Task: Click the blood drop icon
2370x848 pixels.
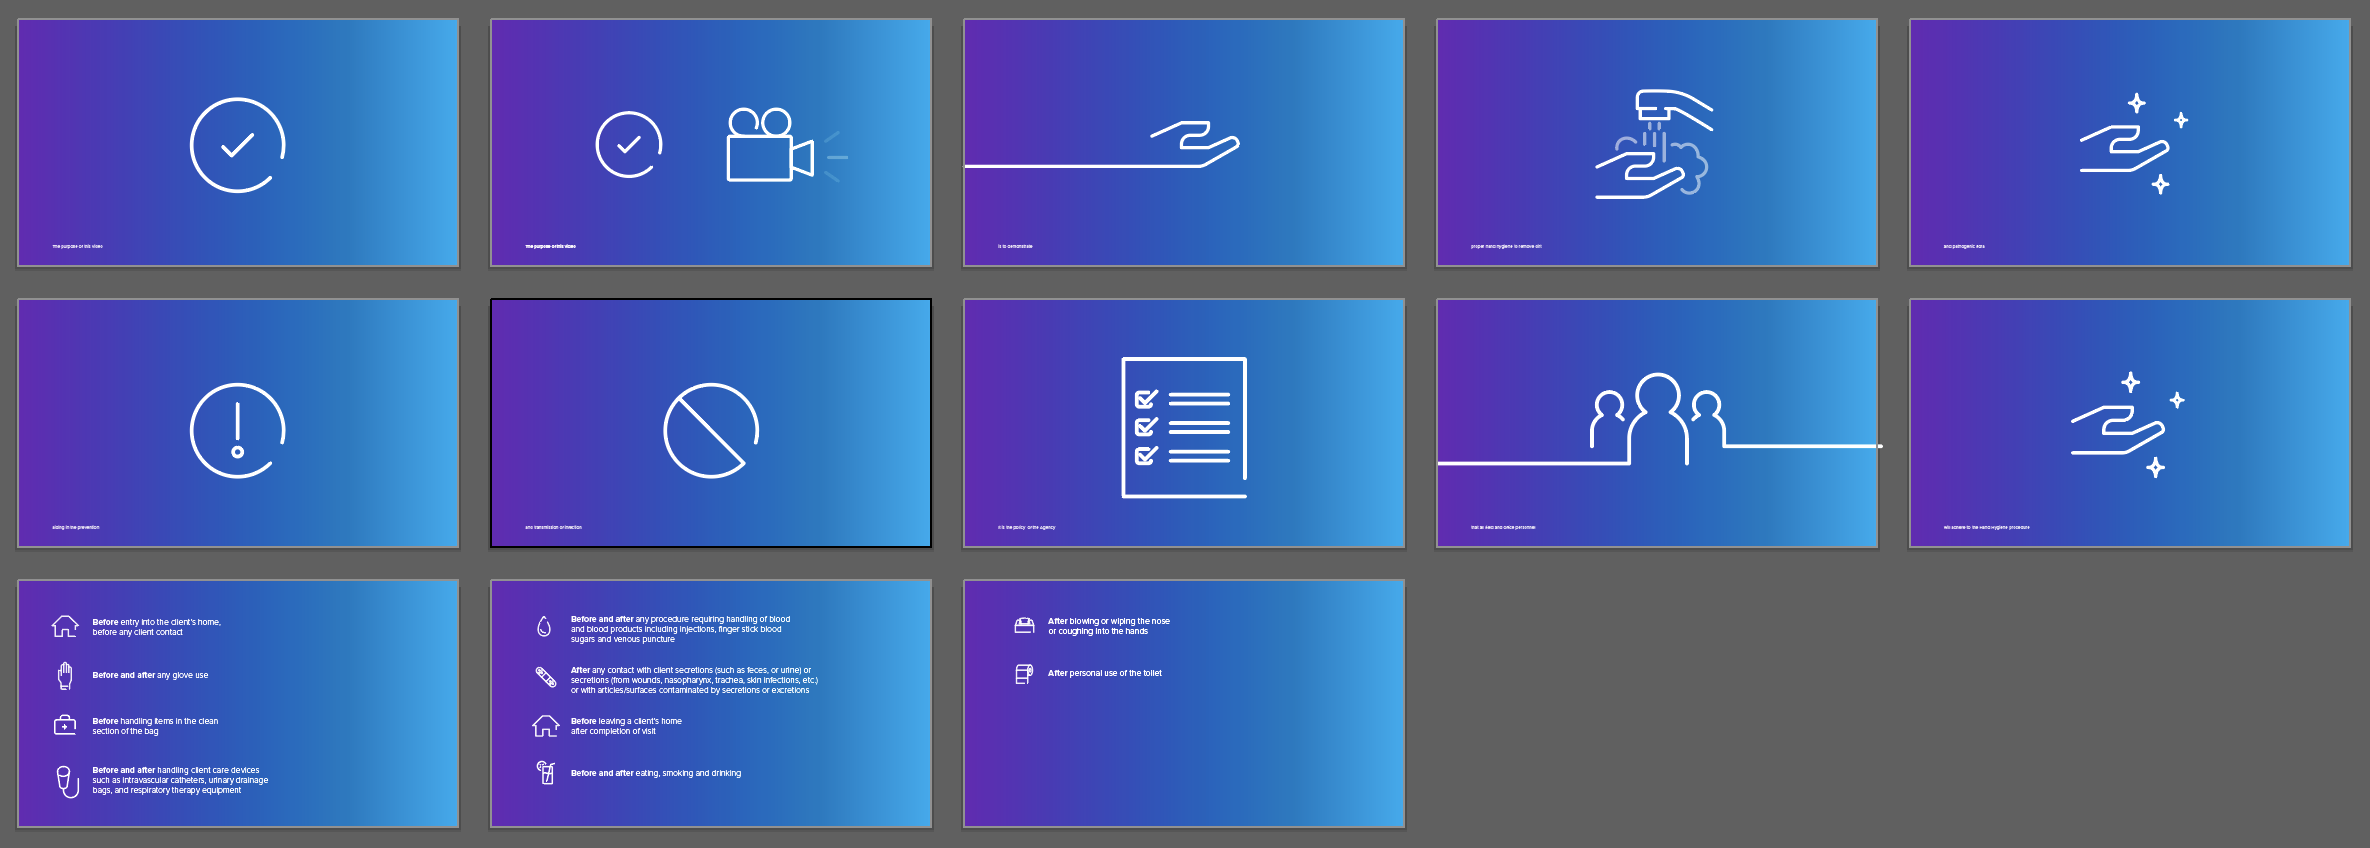Action: (x=544, y=627)
